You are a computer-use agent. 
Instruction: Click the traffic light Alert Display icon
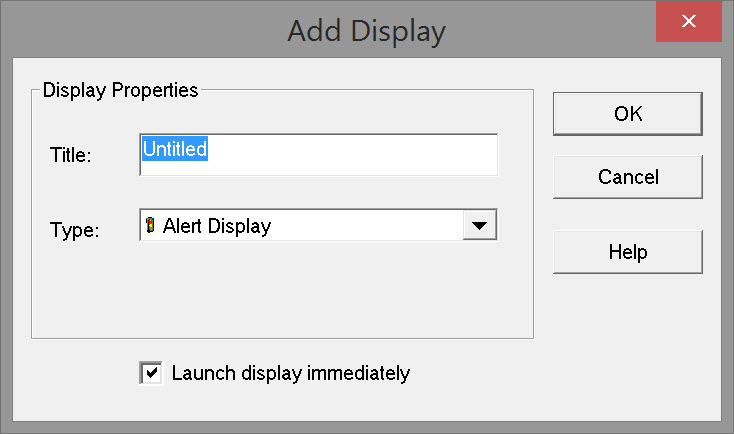[x=151, y=226]
